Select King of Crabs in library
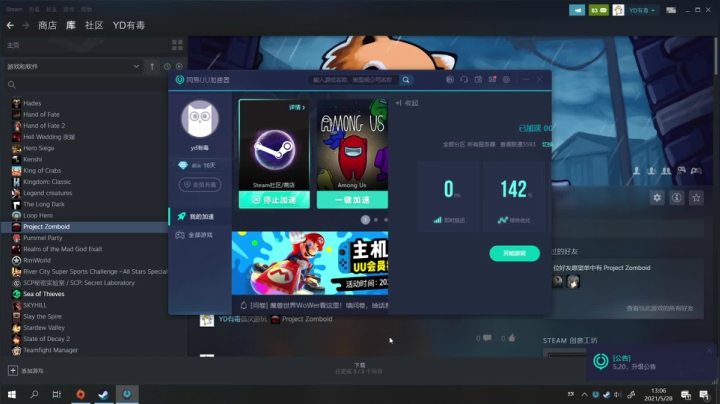The height and width of the screenshot is (404, 720). point(42,170)
